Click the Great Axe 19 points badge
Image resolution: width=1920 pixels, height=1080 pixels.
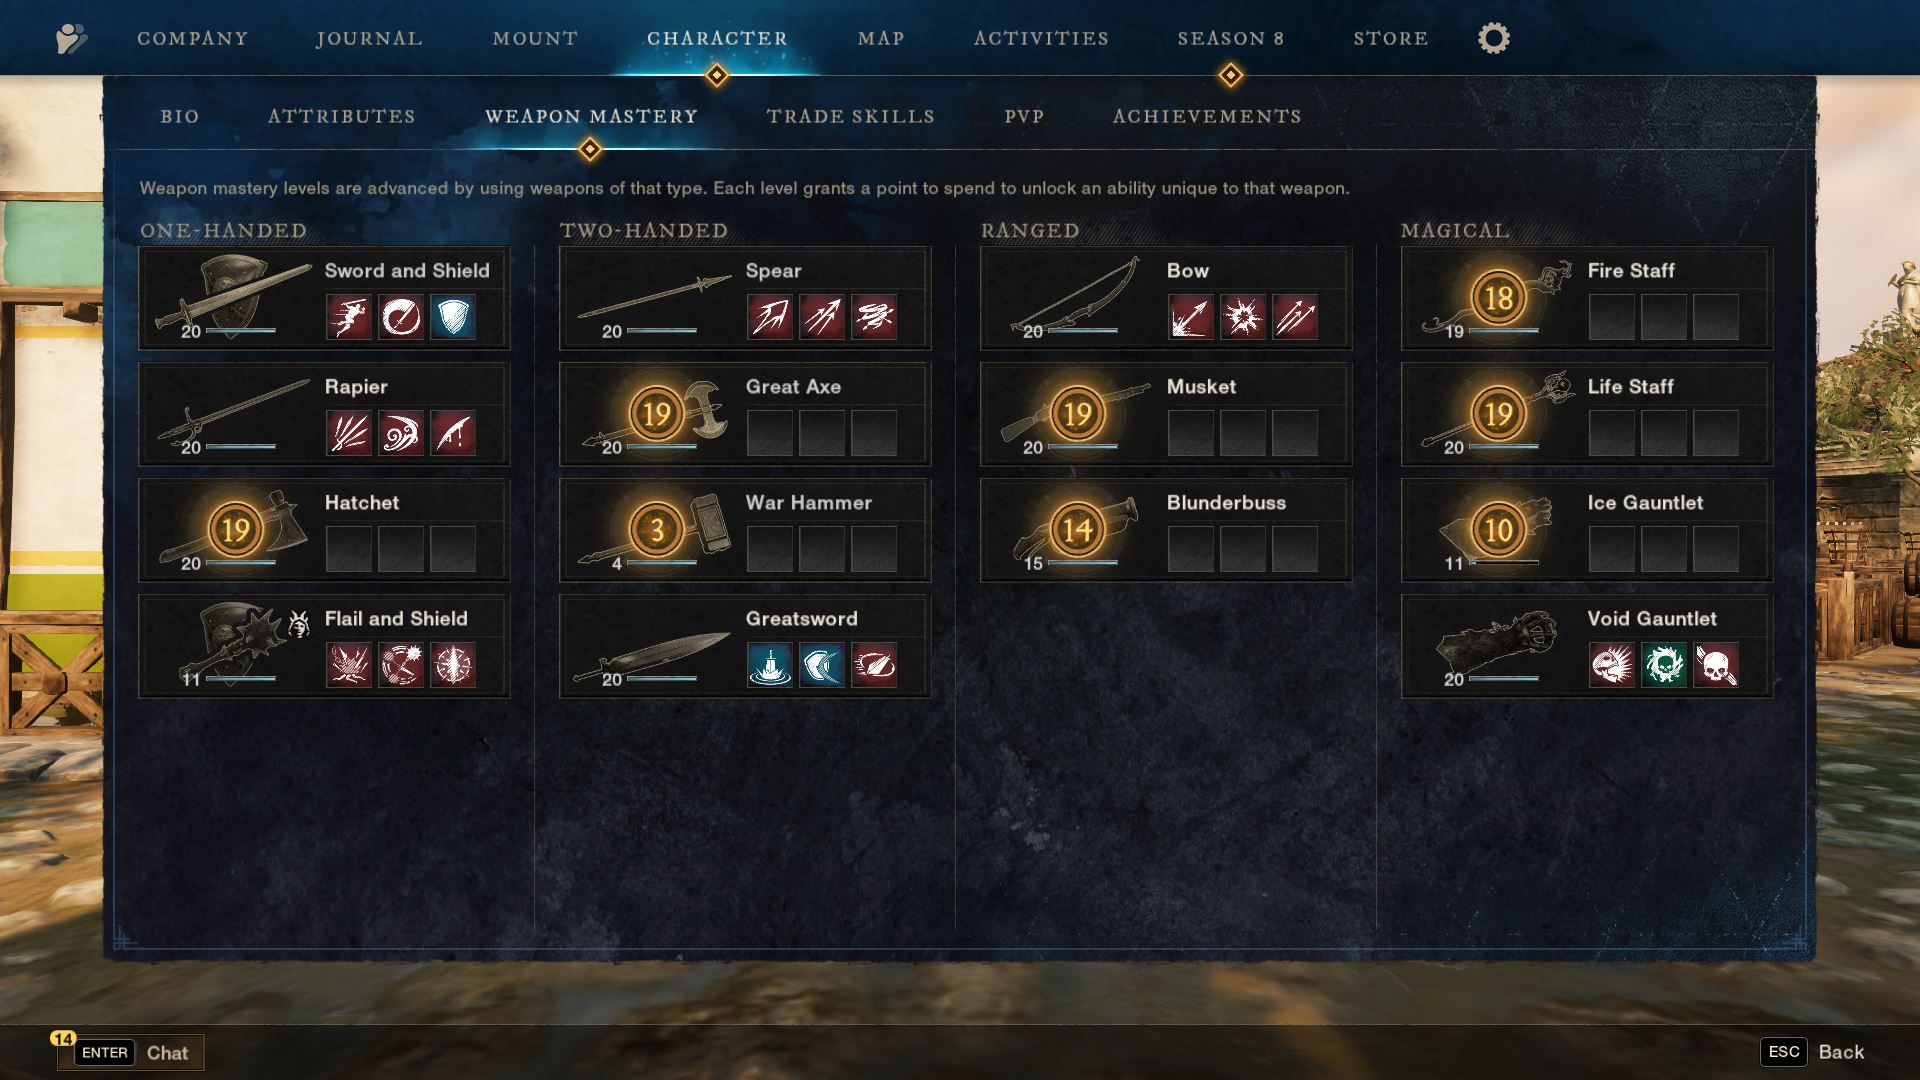point(656,414)
